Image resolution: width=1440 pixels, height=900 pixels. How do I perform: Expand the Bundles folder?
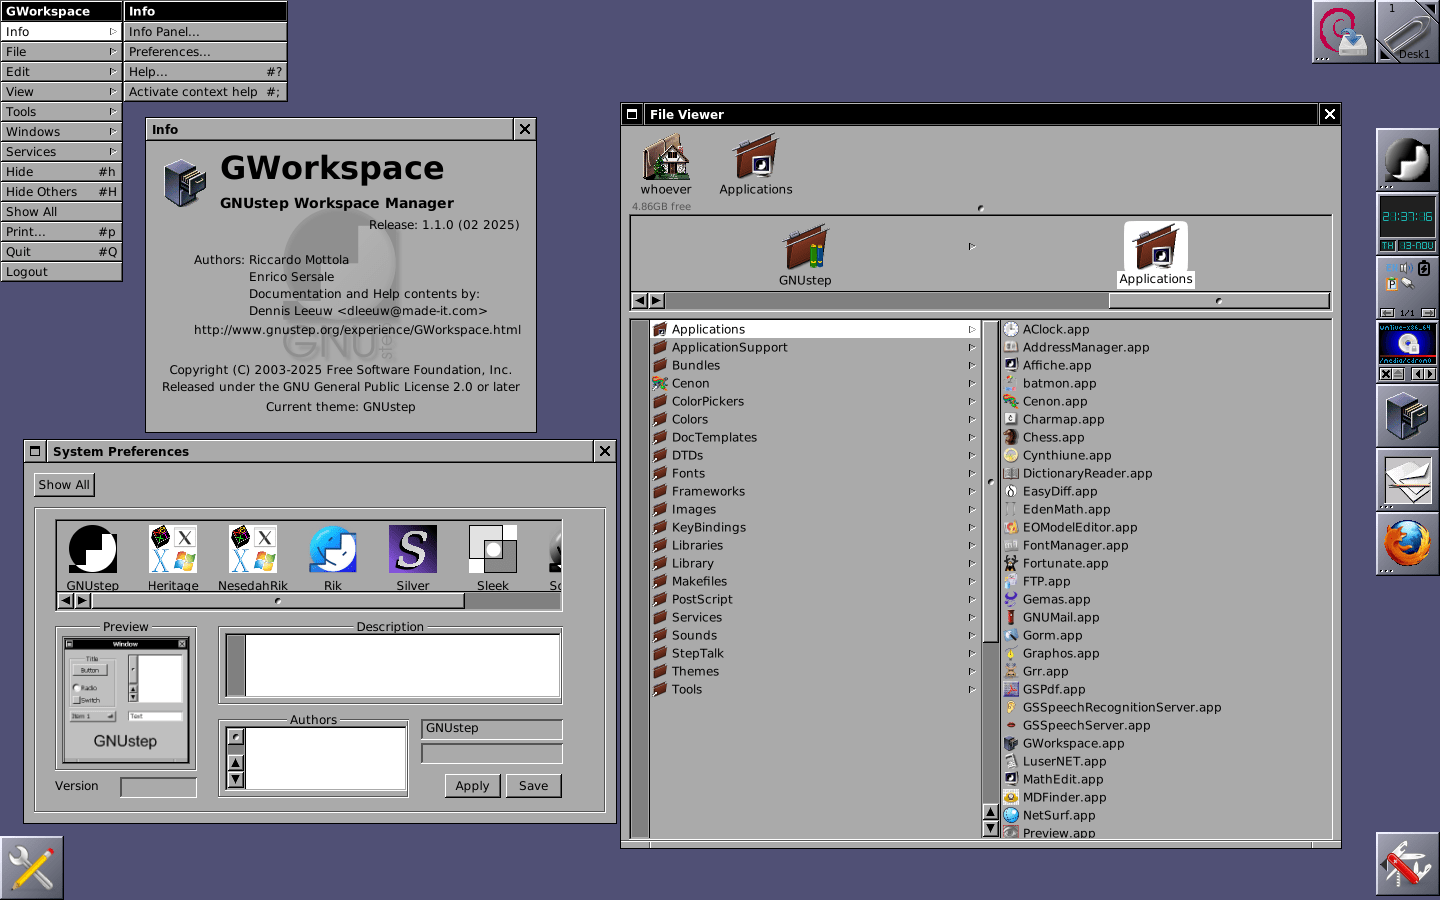(814, 365)
